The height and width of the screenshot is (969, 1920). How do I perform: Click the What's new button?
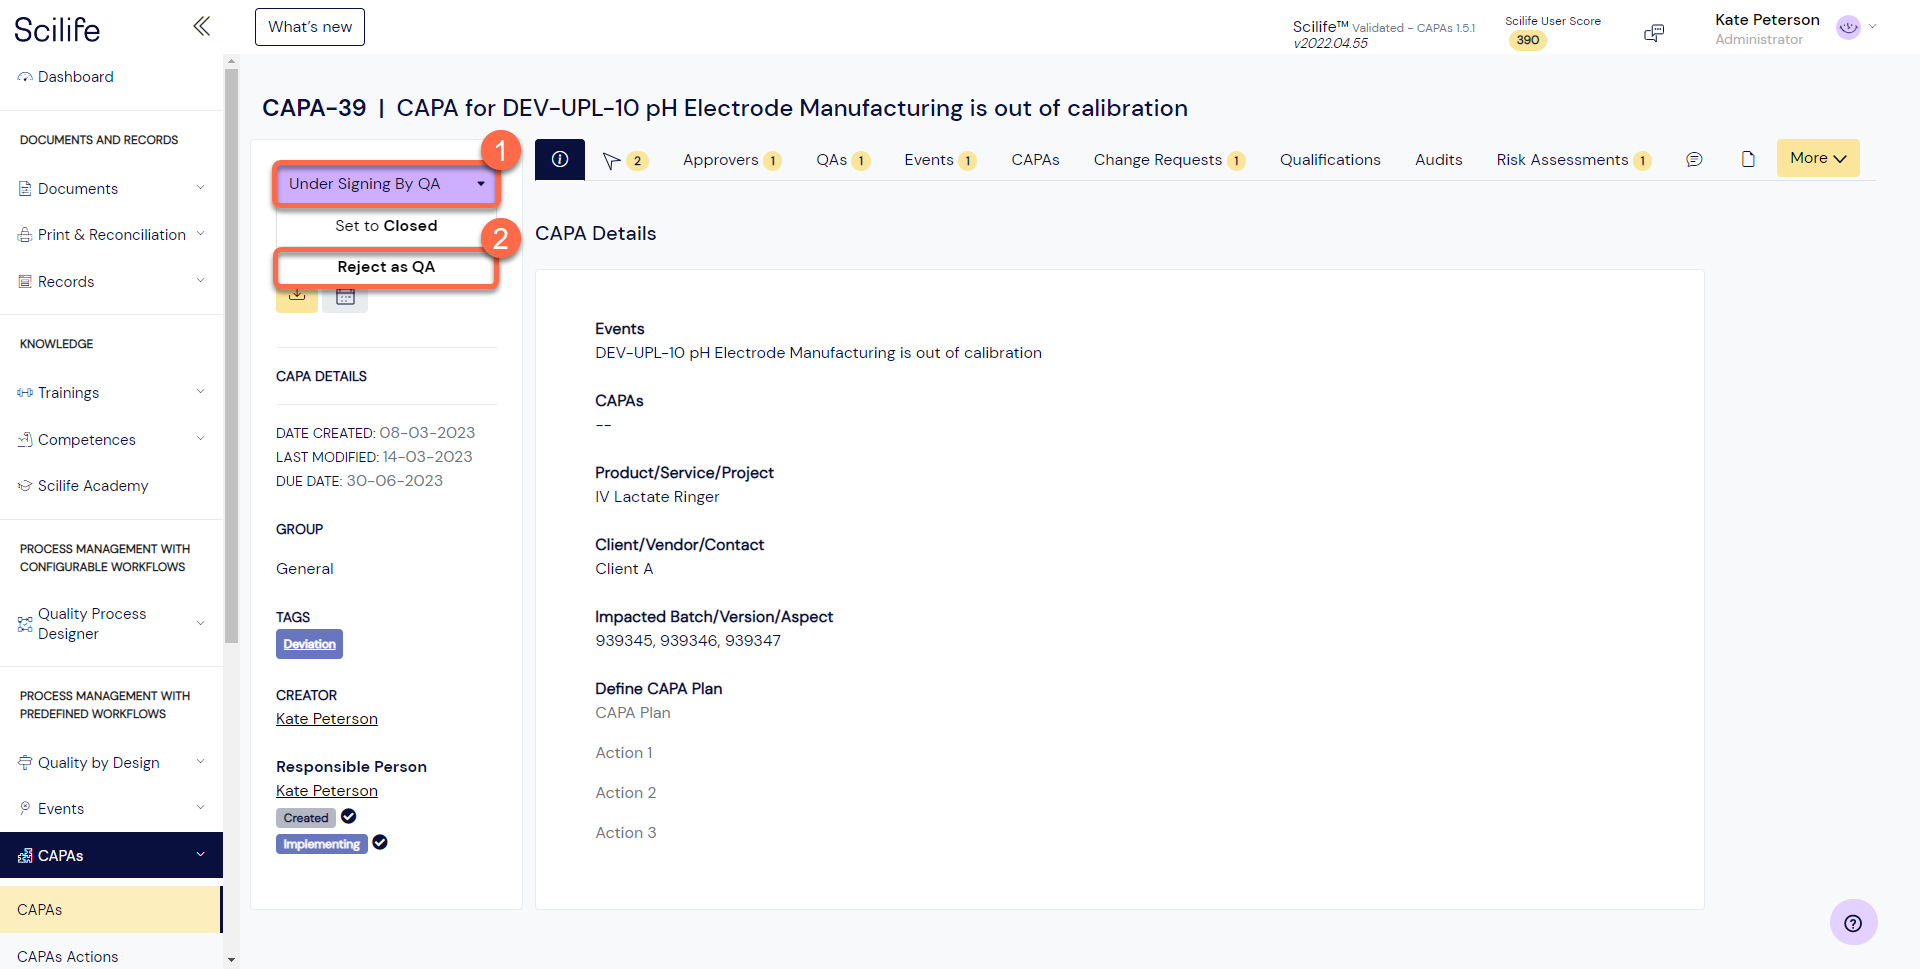(x=310, y=27)
